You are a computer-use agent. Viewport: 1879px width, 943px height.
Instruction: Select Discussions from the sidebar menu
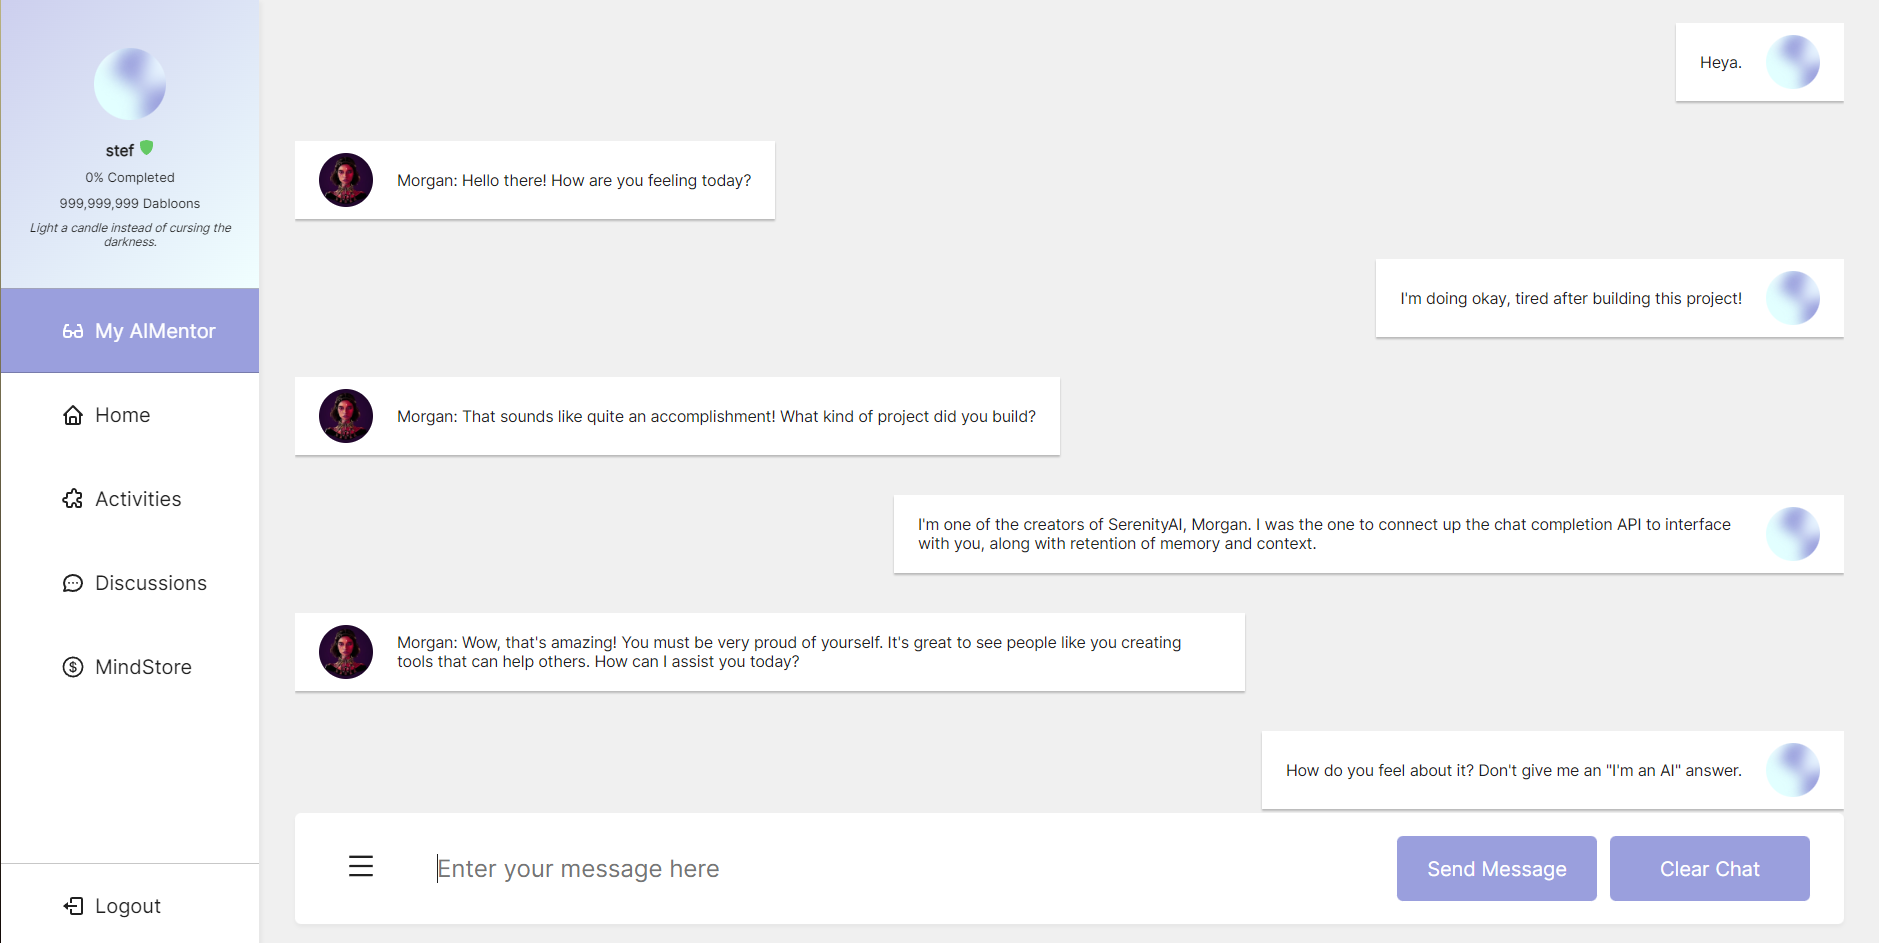point(150,582)
